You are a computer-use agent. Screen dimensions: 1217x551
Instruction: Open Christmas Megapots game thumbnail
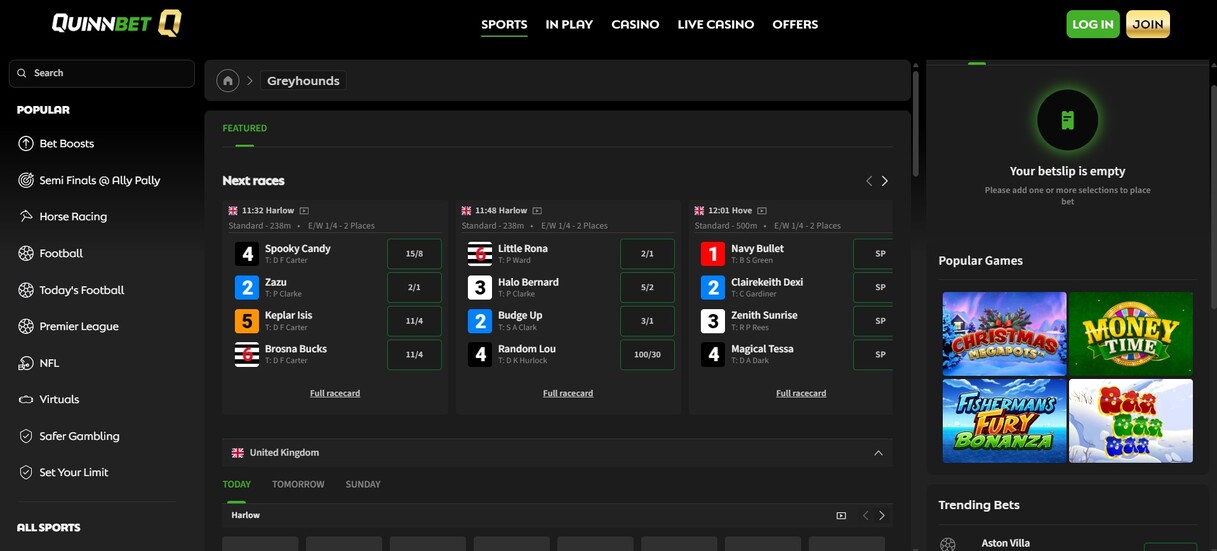1004,334
